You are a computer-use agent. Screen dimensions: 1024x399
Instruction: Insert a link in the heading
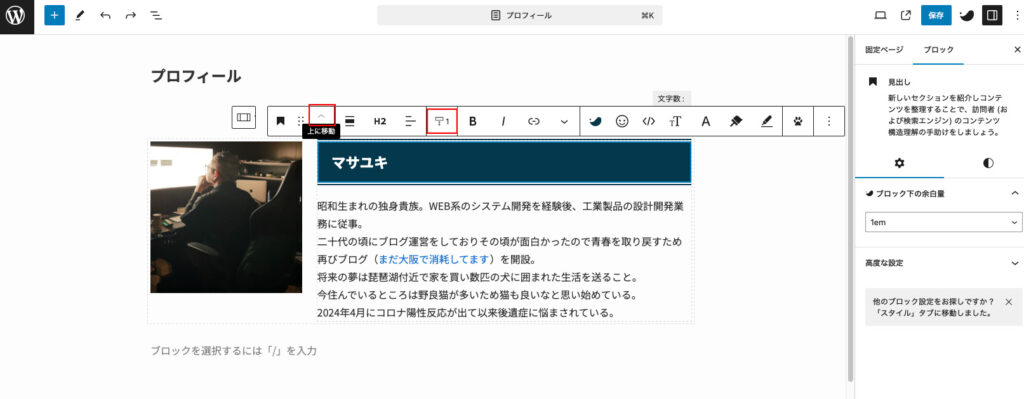tap(534, 121)
